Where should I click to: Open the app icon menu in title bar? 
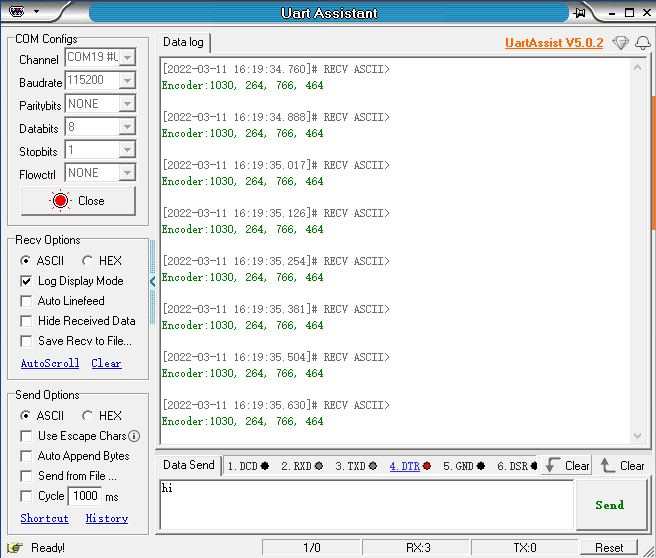[16, 11]
